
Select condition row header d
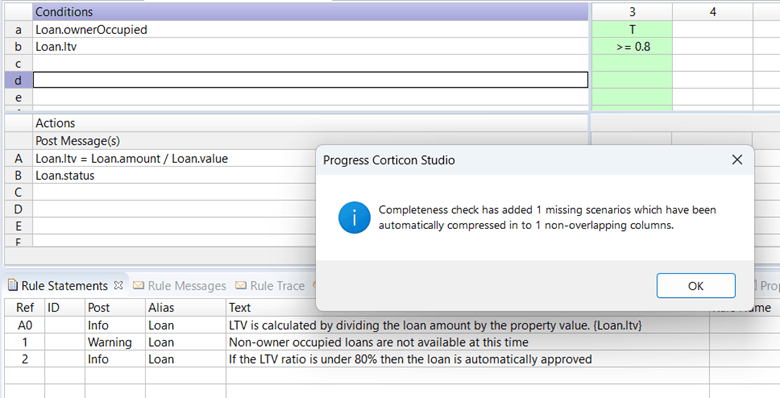click(x=18, y=80)
